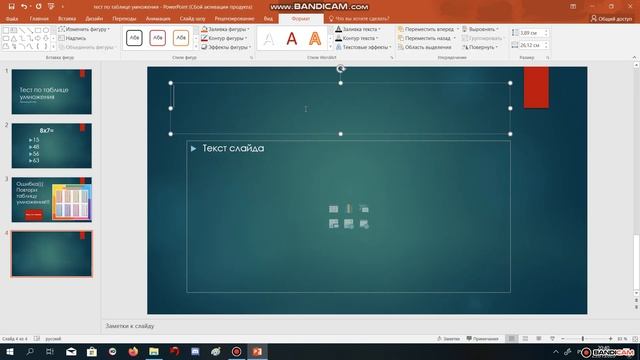Switch to the Анимация ribbon tab
640x360 pixels.
(x=158, y=19)
